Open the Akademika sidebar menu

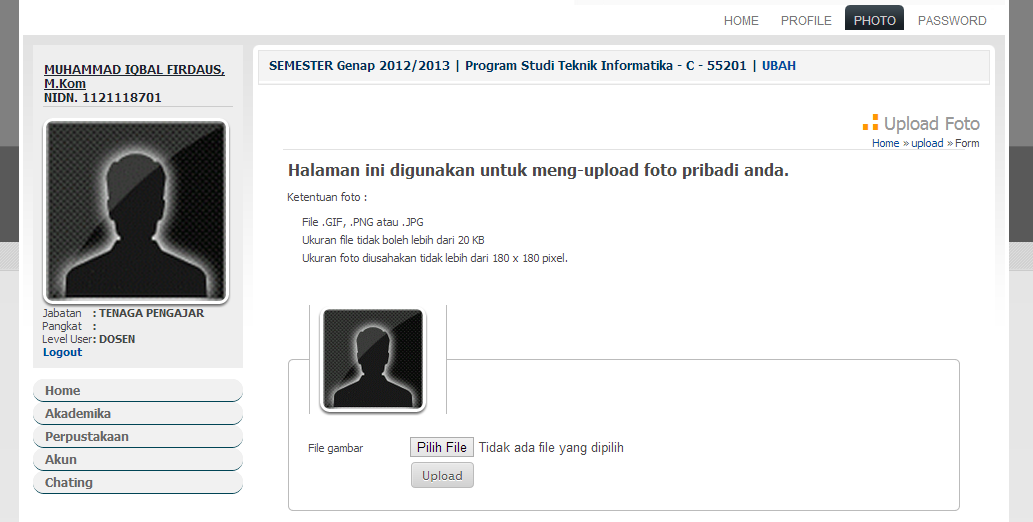click(78, 413)
